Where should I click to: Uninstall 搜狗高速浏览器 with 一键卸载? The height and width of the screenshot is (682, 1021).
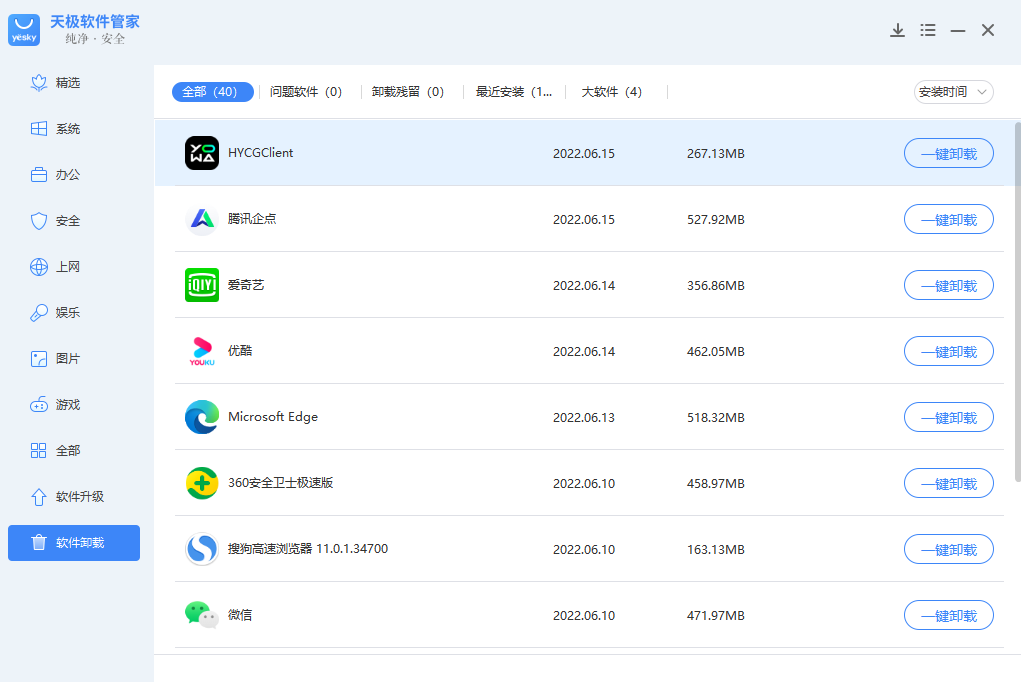(x=949, y=550)
